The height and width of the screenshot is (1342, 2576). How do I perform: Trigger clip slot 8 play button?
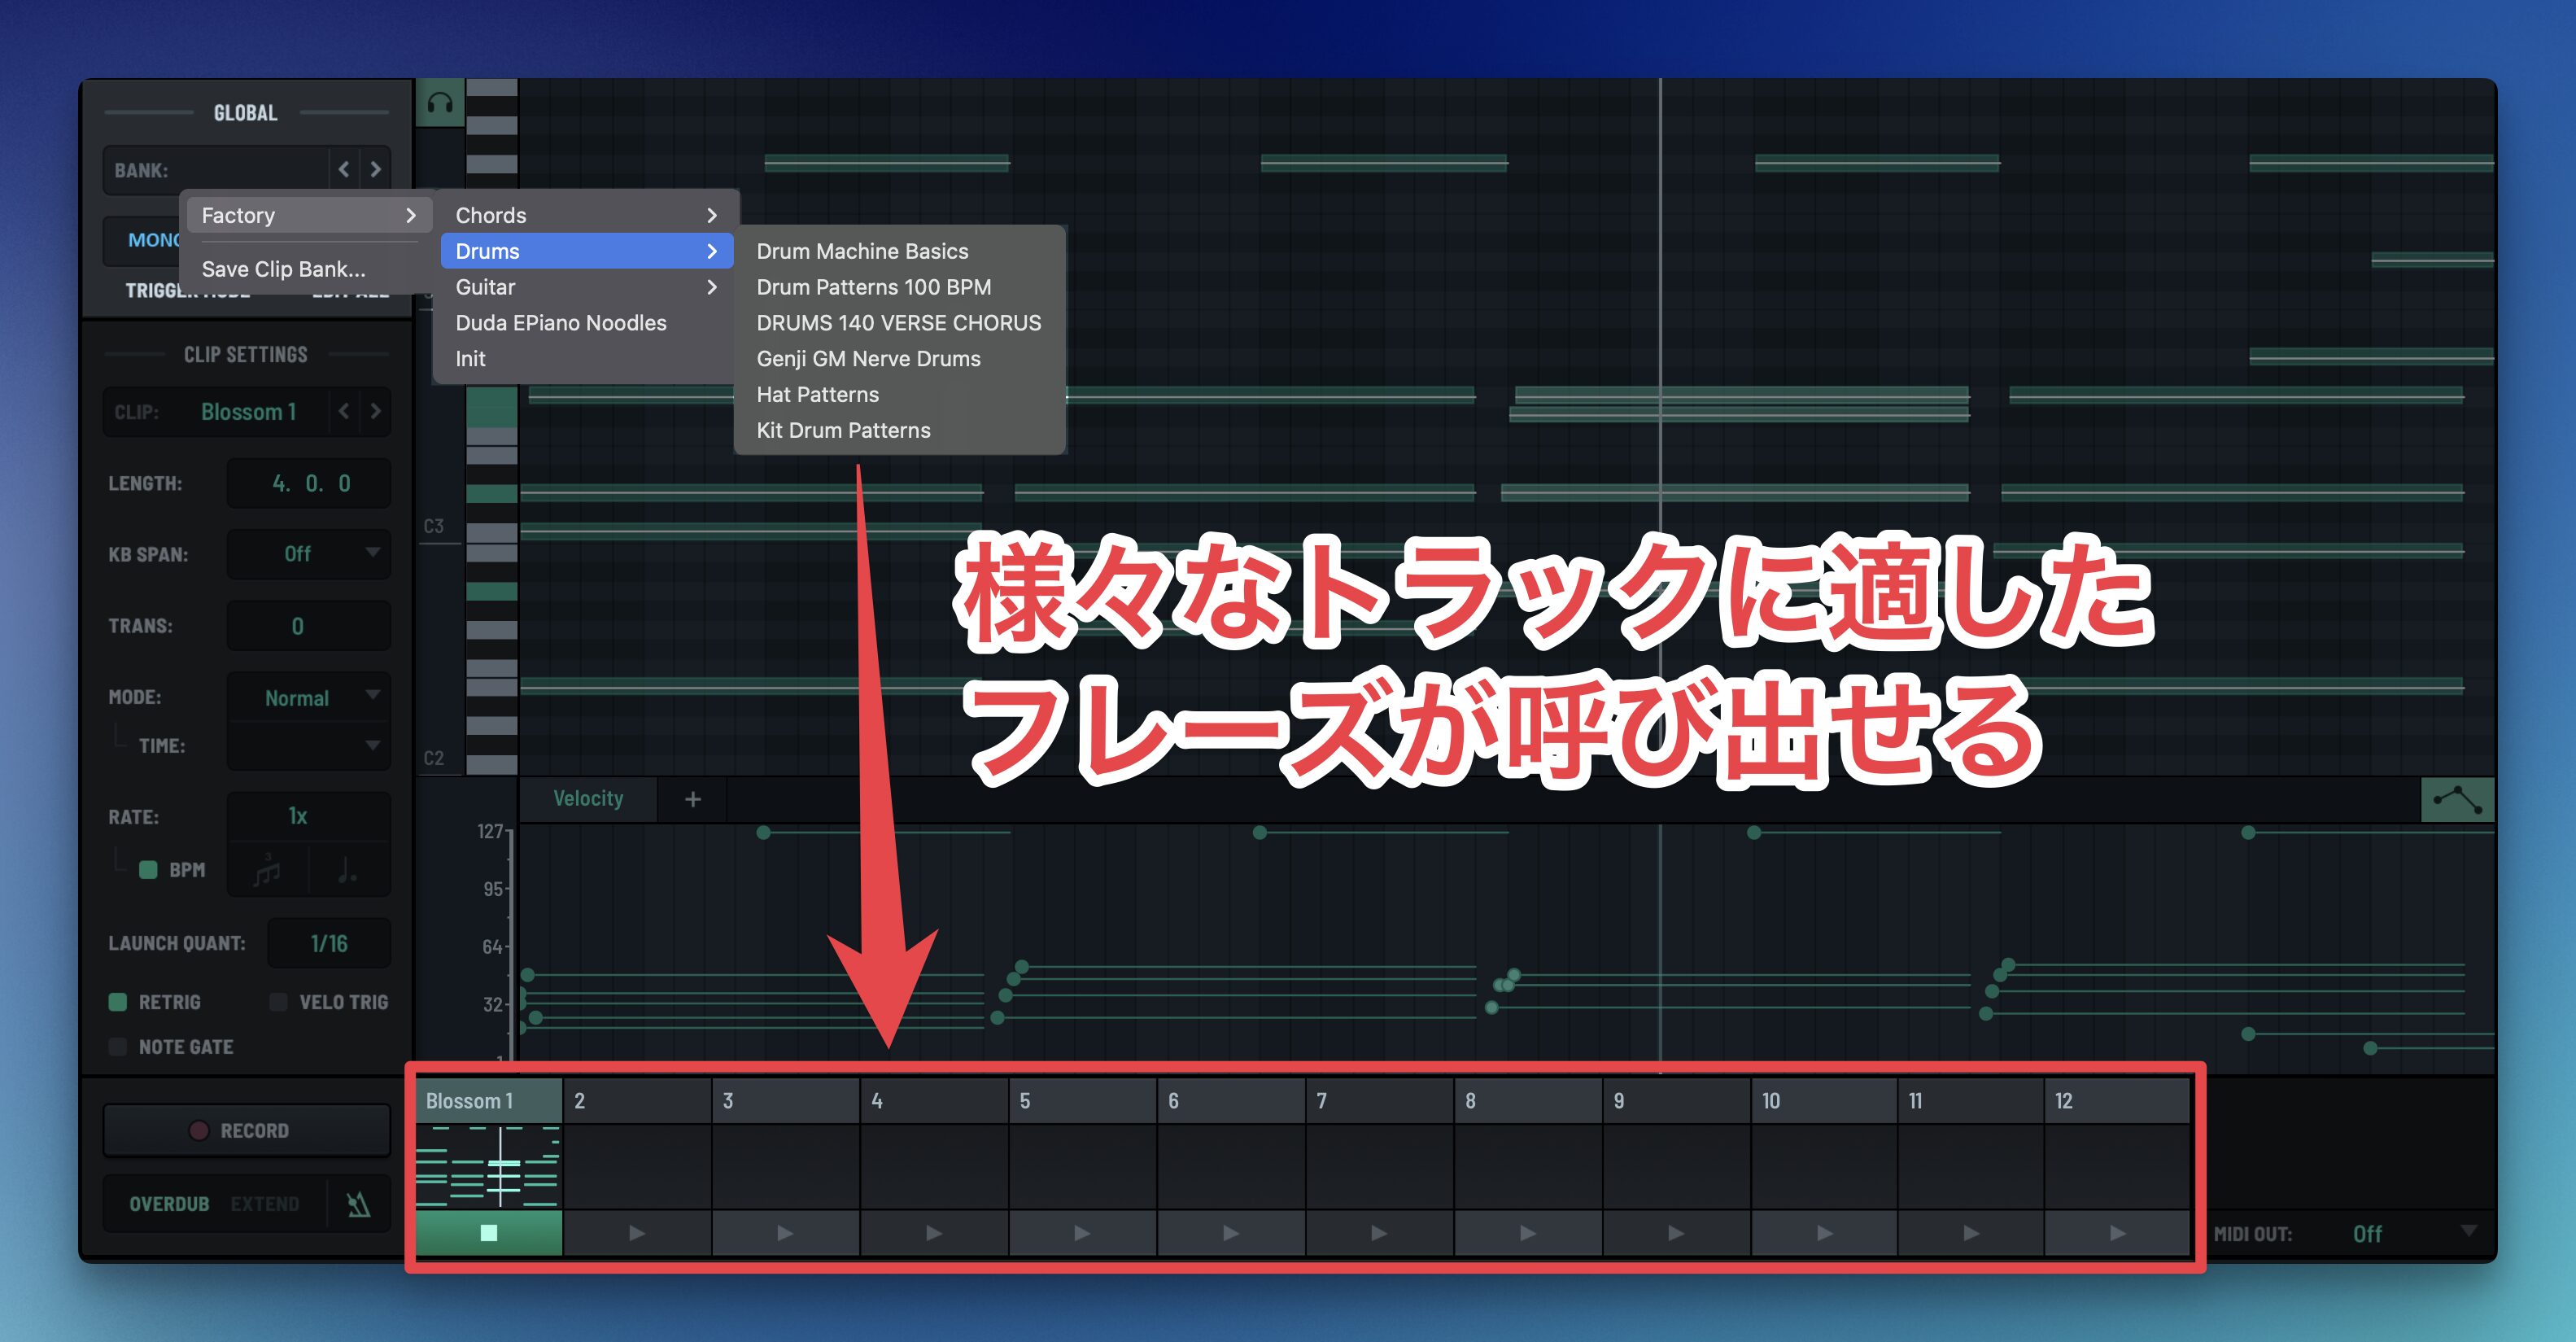coord(1528,1232)
